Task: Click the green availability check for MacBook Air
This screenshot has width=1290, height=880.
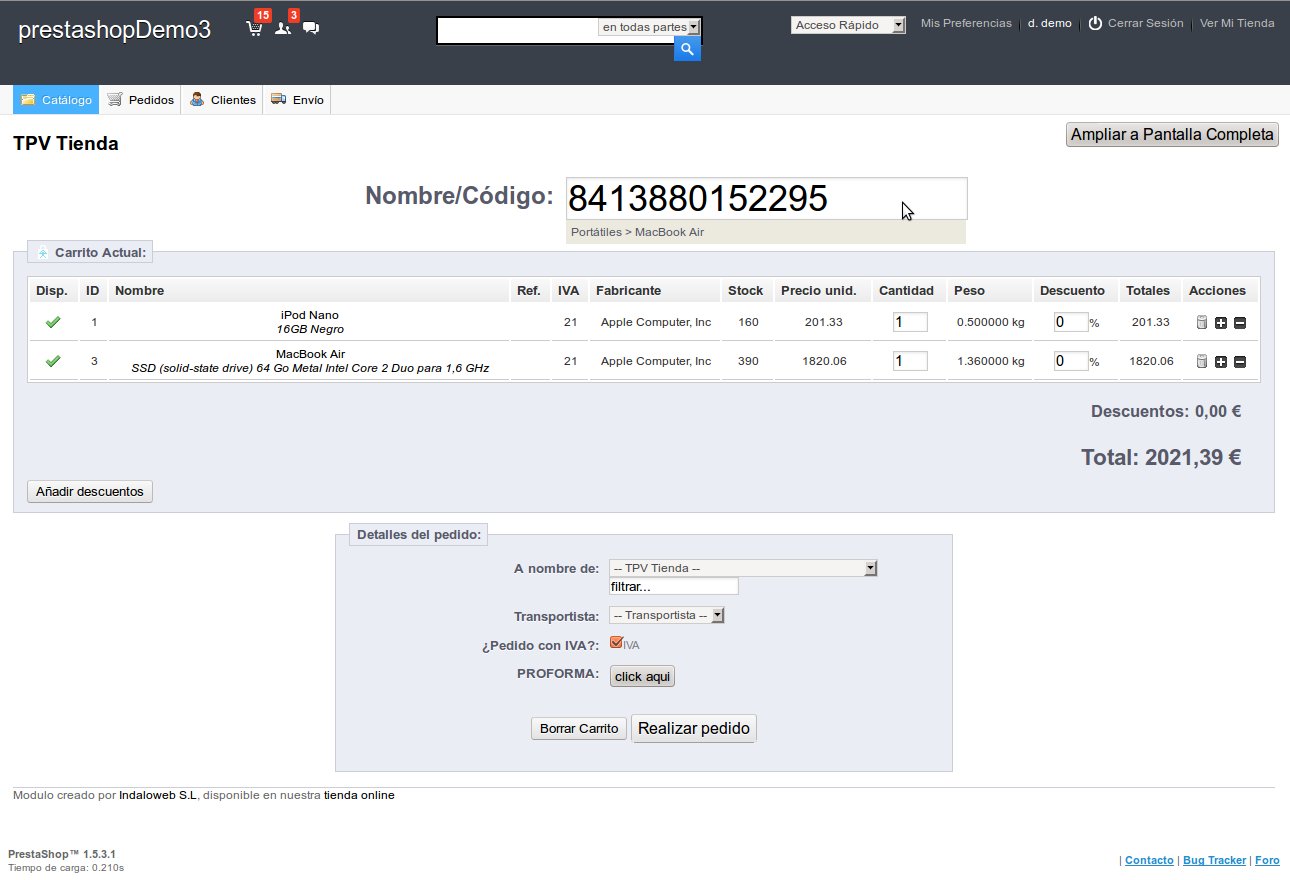Action: (x=53, y=361)
